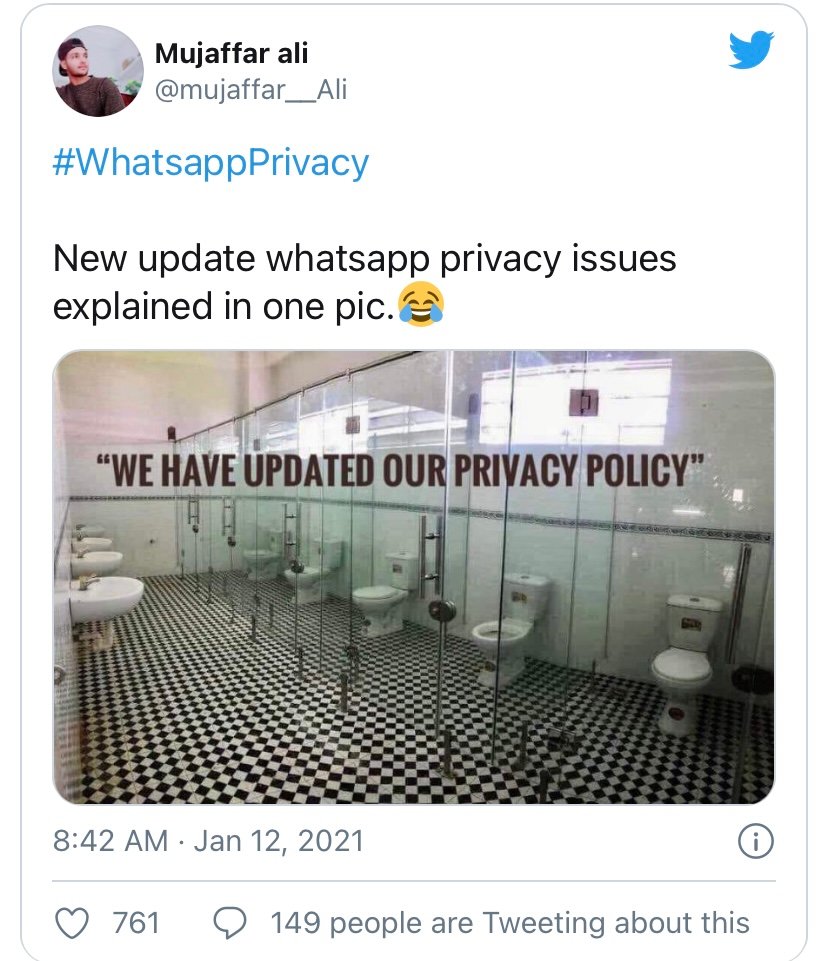Open "149 people are Tweeting about this"
The height and width of the screenshot is (961, 828).
509,922
